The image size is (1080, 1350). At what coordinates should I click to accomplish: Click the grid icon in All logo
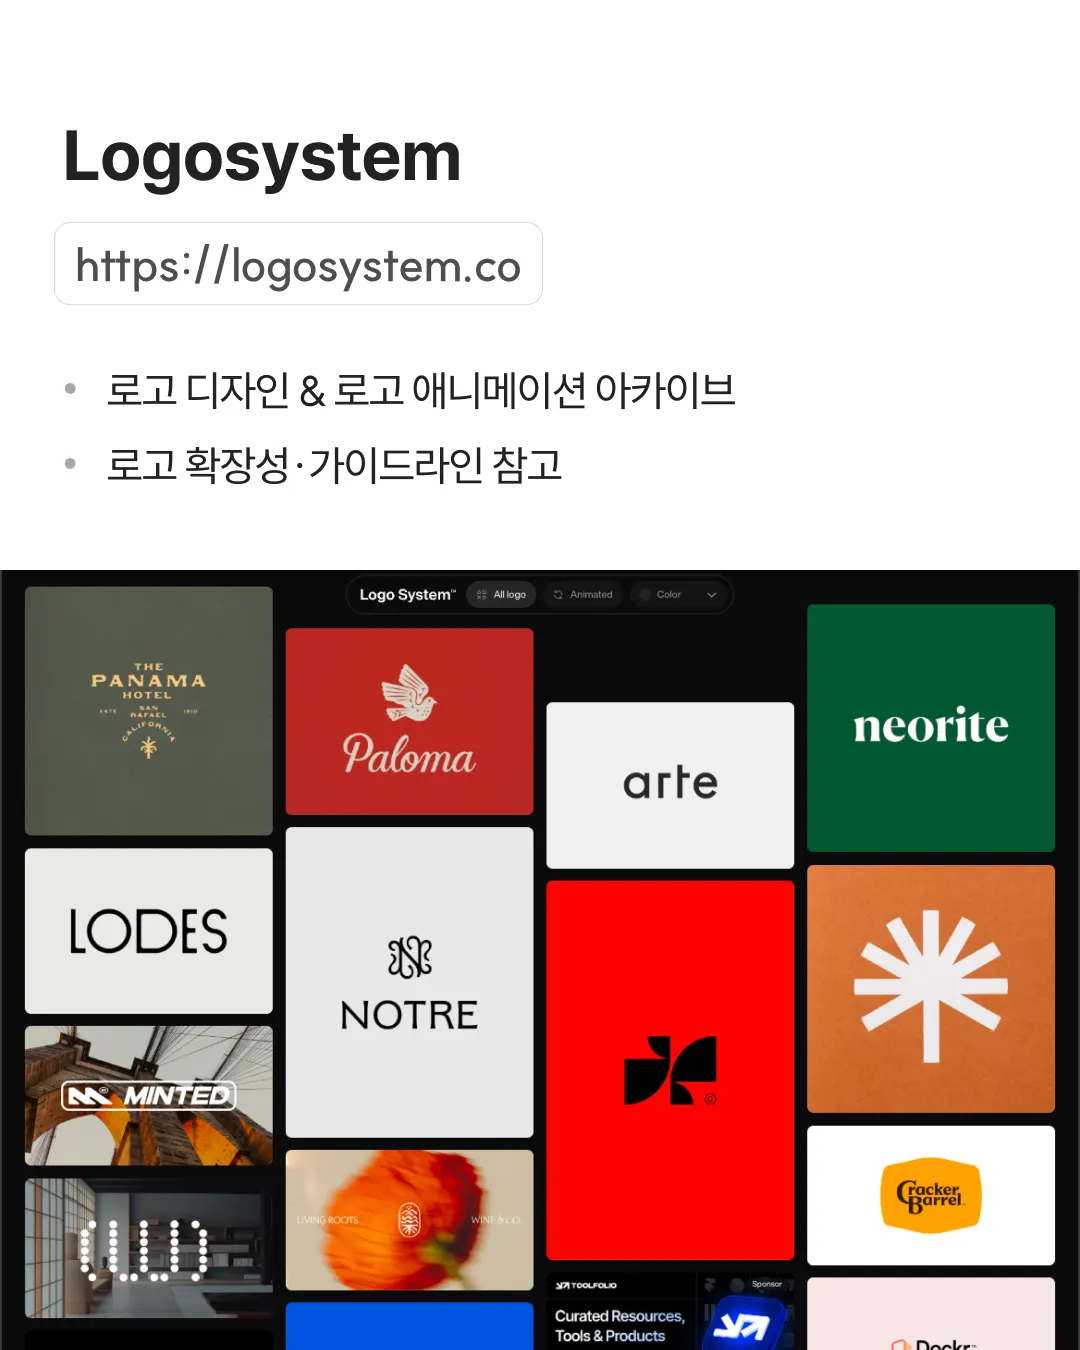pos(482,594)
